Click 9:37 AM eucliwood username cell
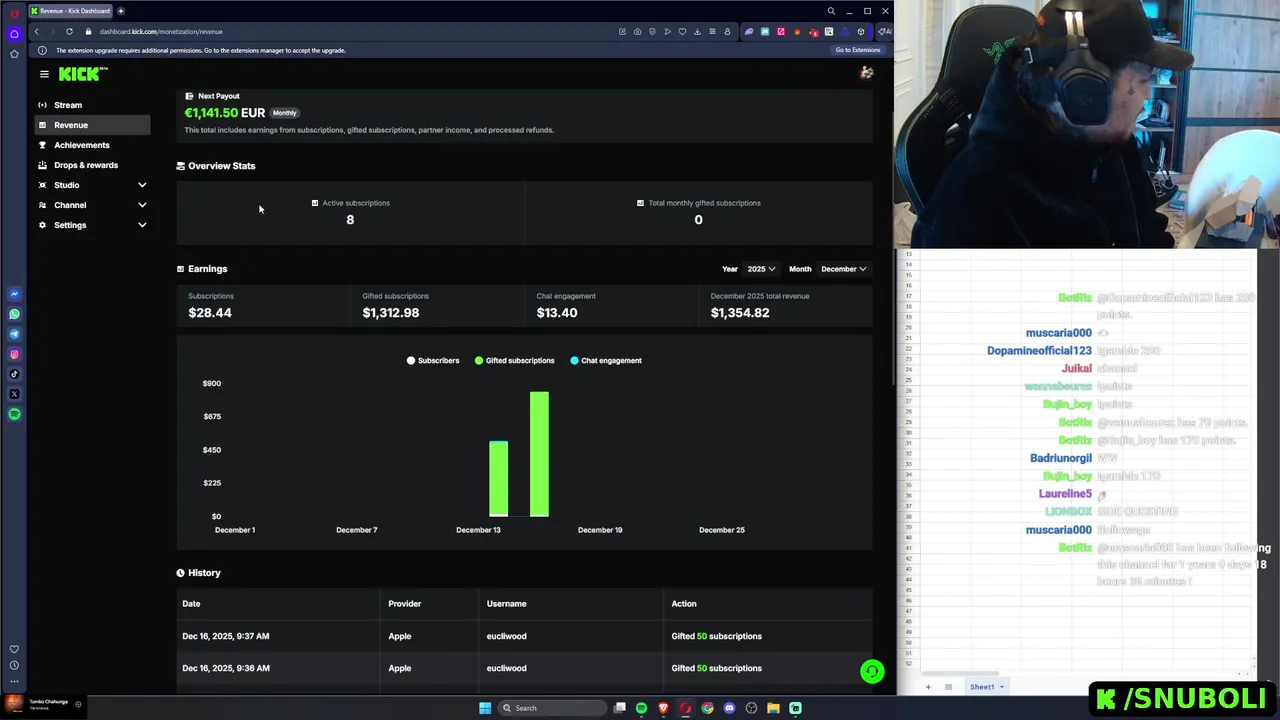1280x720 pixels. click(x=506, y=636)
